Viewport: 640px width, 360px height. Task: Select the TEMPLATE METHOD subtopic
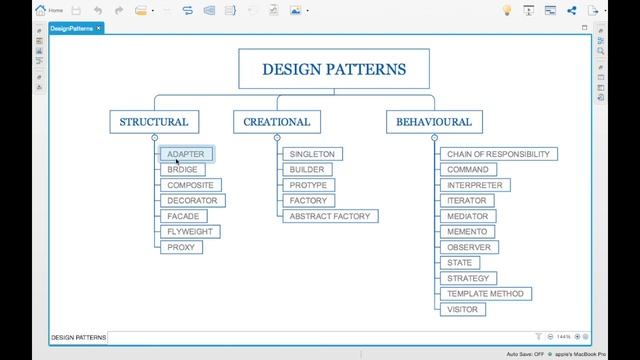[x=486, y=294]
